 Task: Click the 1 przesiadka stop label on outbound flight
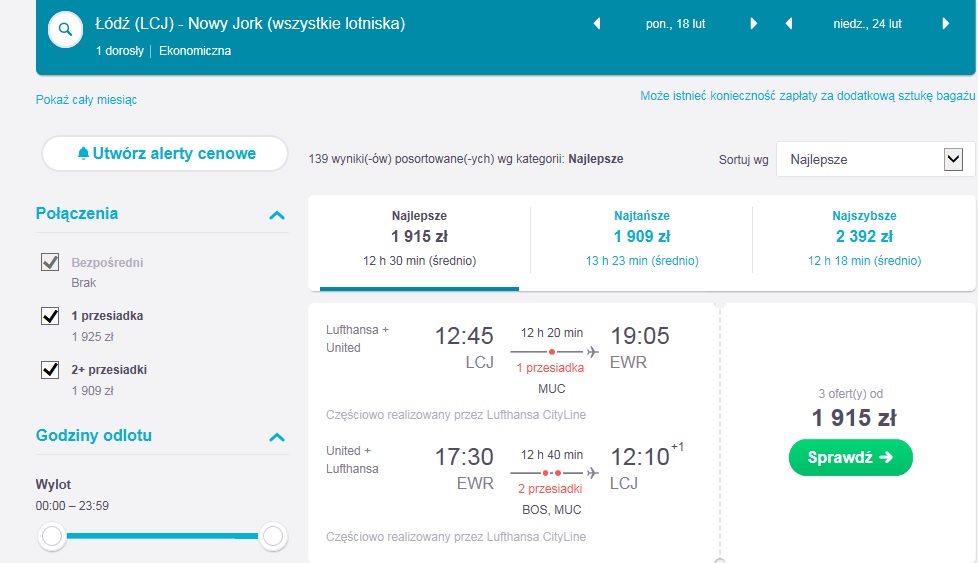pyautogui.click(x=550, y=368)
